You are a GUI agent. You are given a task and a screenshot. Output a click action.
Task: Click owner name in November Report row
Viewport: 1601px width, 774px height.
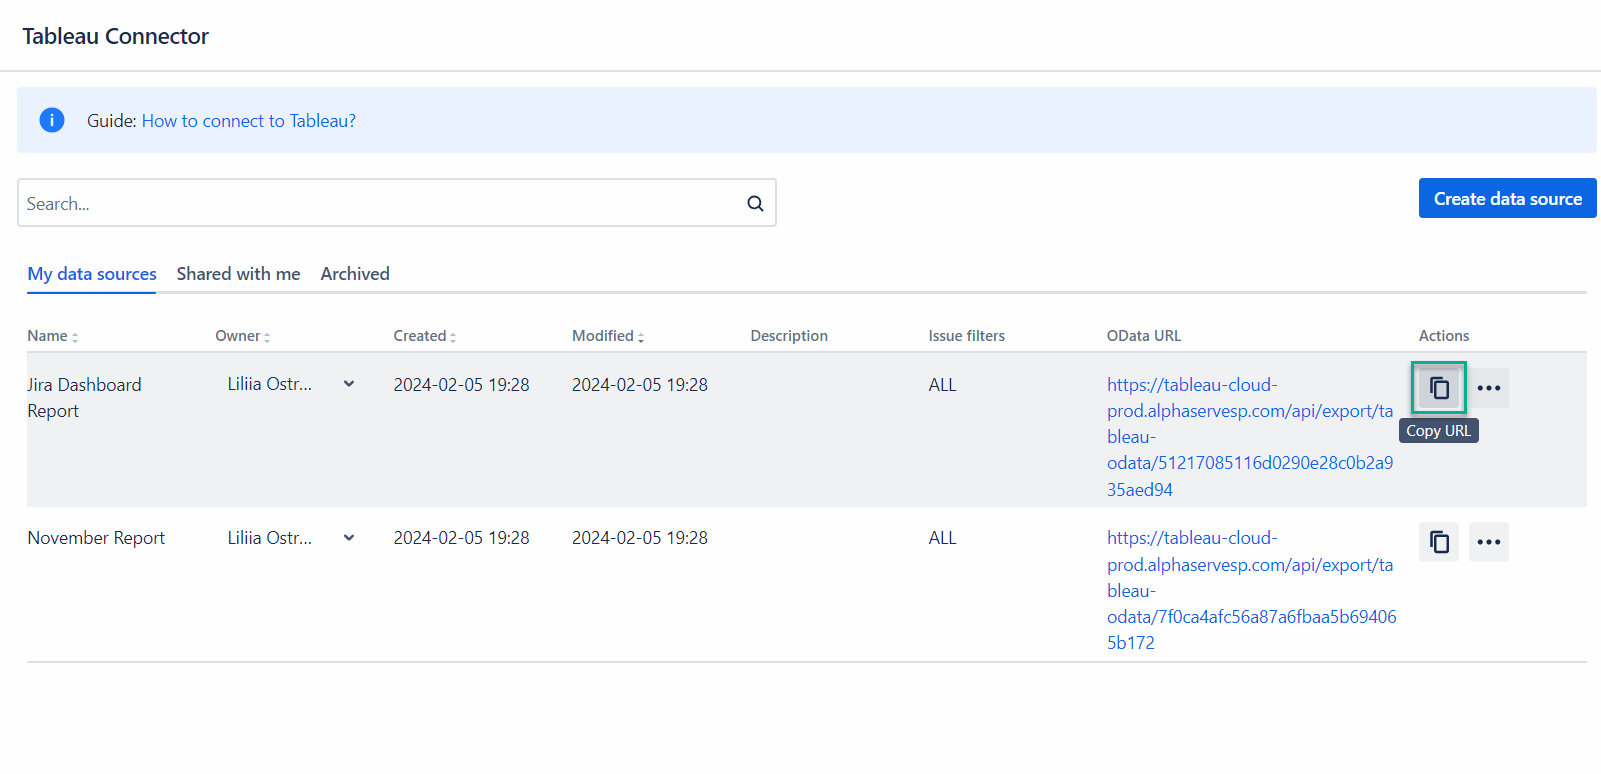click(269, 538)
